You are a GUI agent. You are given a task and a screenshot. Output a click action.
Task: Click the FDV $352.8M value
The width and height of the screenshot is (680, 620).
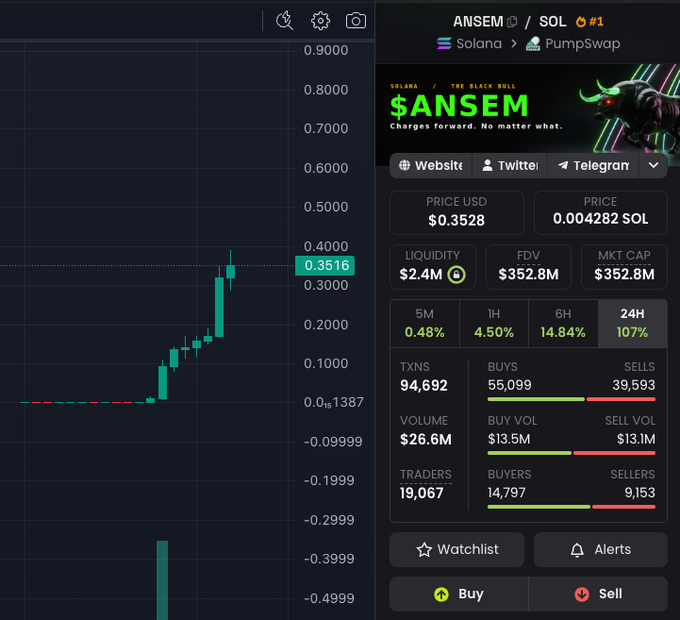coord(528,274)
